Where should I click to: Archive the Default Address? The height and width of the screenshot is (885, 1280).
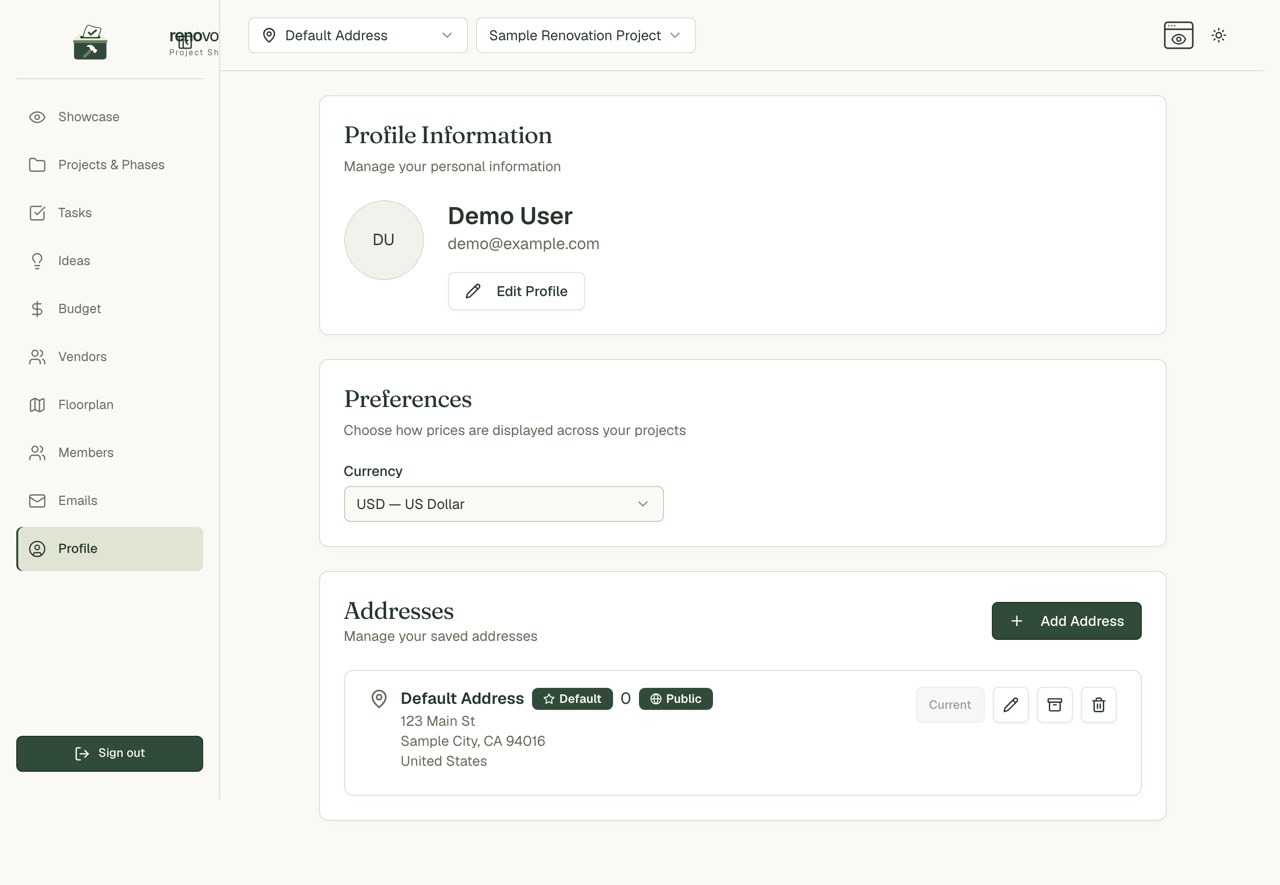tap(1055, 705)
